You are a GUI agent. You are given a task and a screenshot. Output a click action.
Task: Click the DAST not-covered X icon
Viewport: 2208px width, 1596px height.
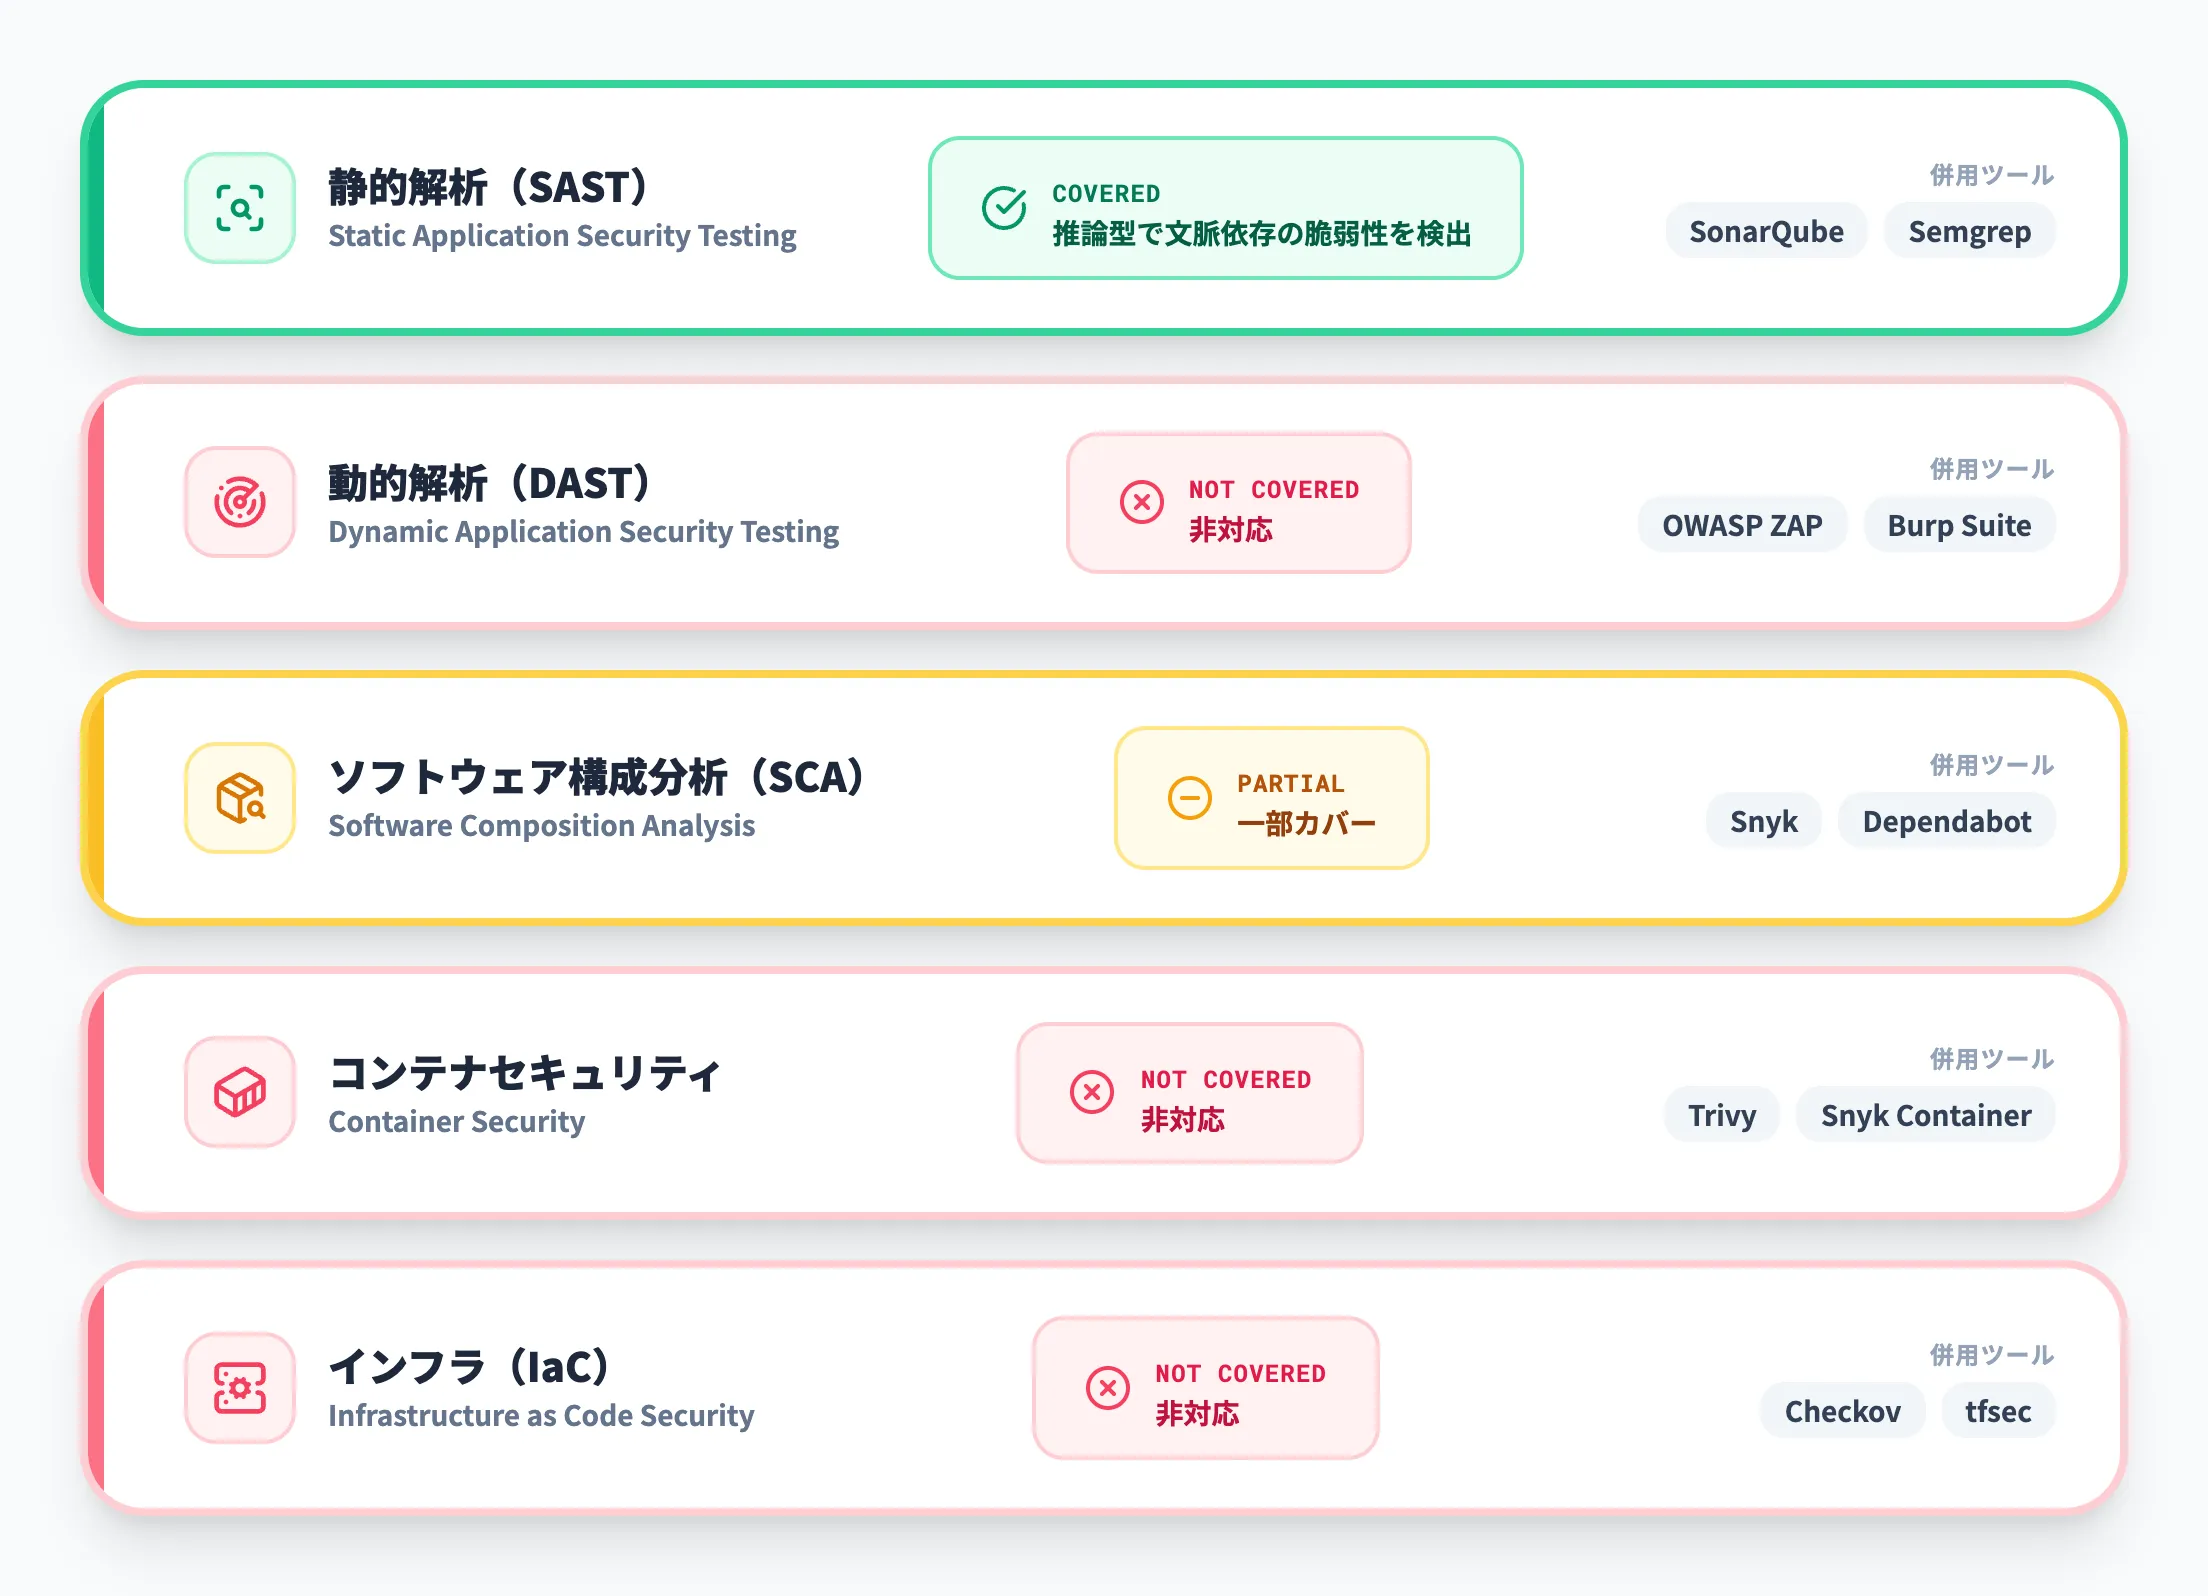pos(1142,502)
